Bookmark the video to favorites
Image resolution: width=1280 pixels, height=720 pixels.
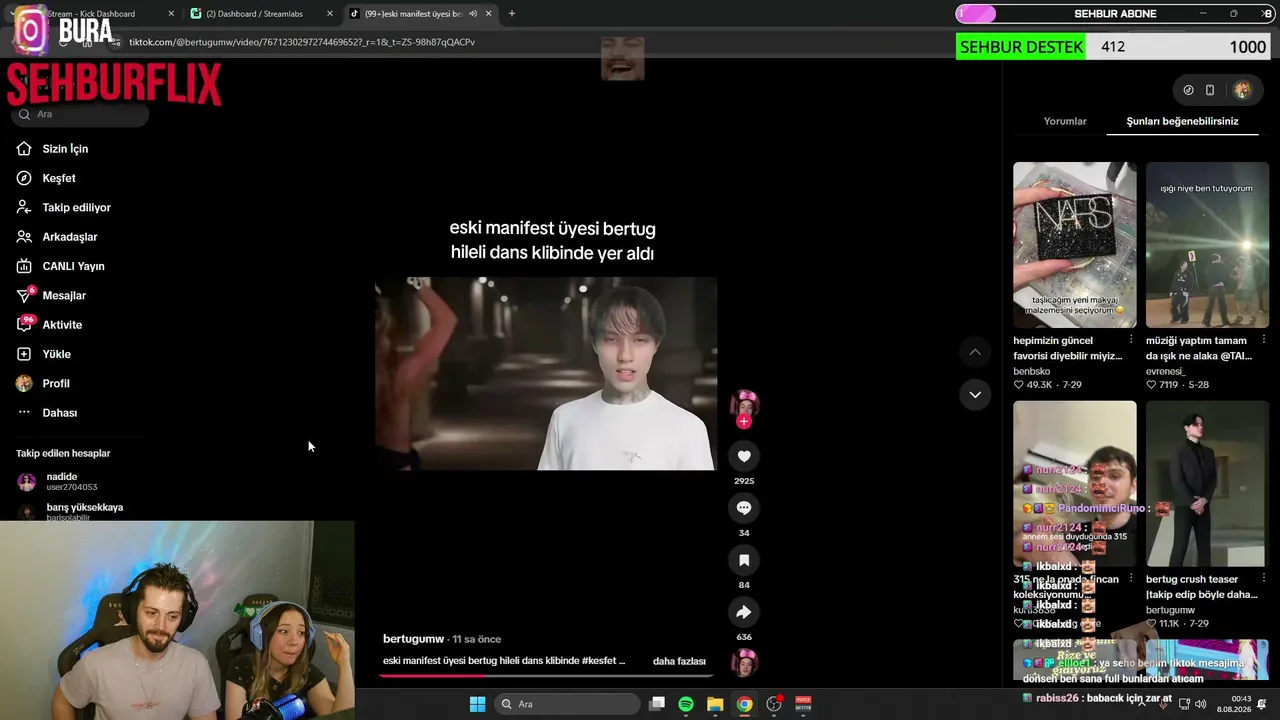744,560
